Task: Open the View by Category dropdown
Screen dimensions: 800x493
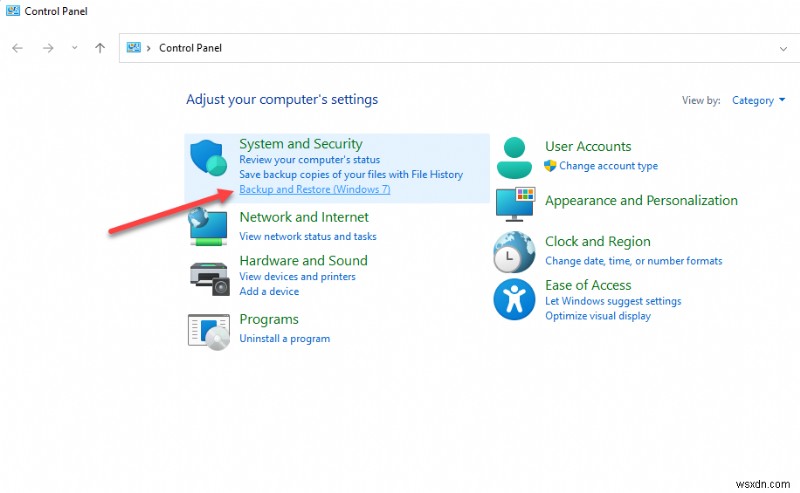Action: click(759, 101)
